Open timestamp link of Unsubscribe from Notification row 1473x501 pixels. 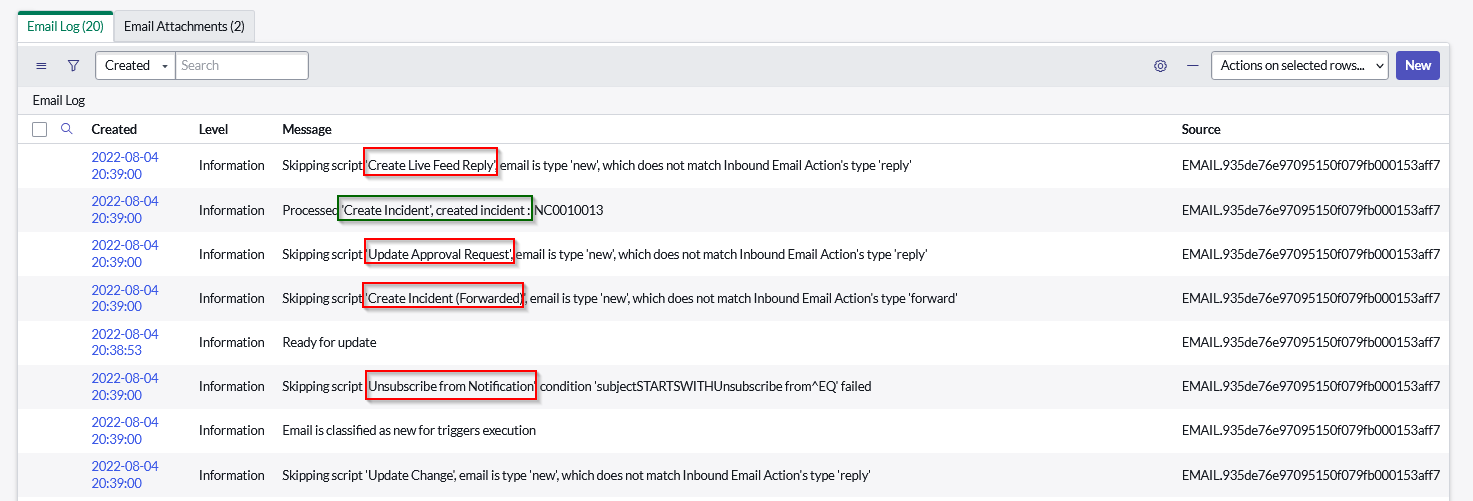[x=125, y=386]
